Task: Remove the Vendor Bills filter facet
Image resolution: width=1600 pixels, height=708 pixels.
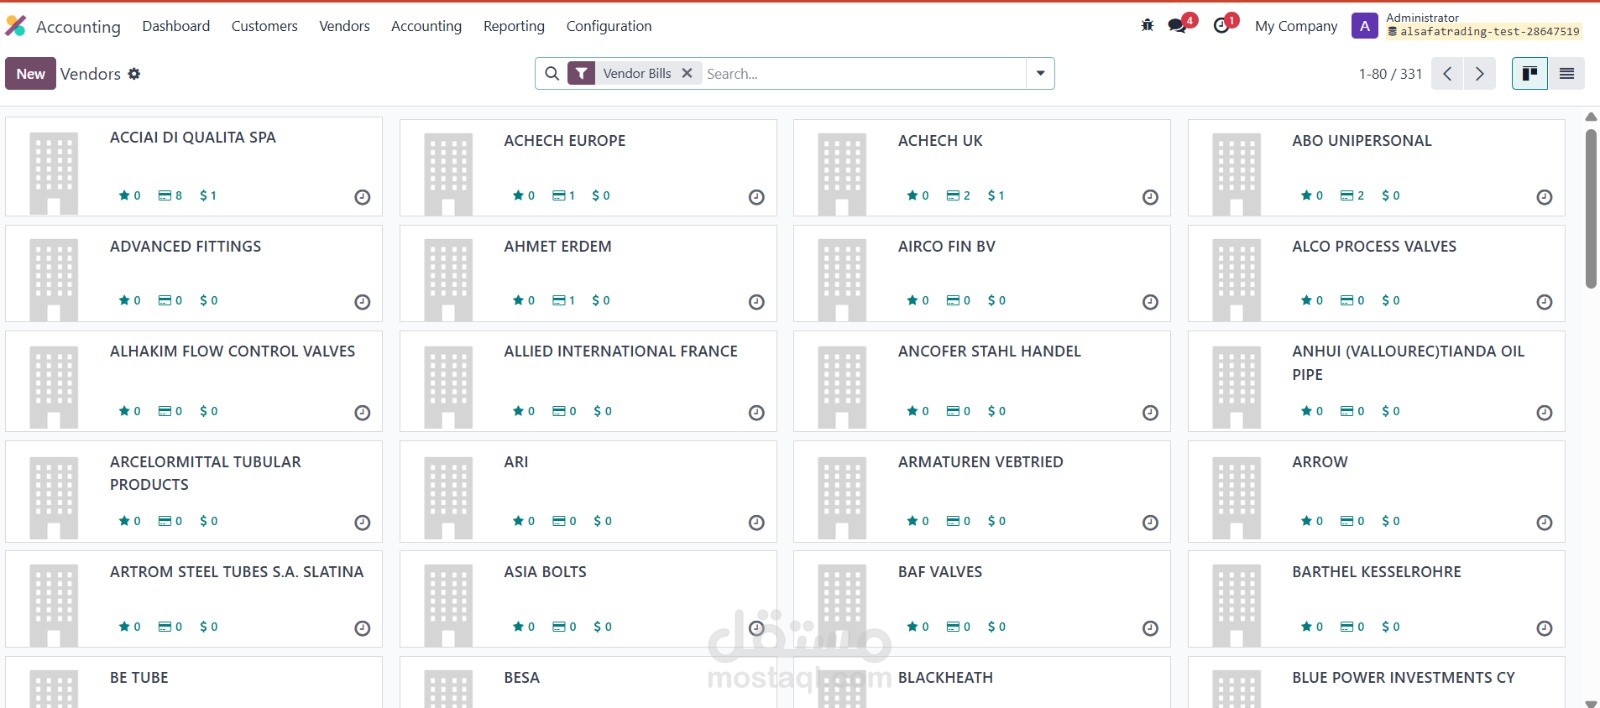Action: coord(687,73)
